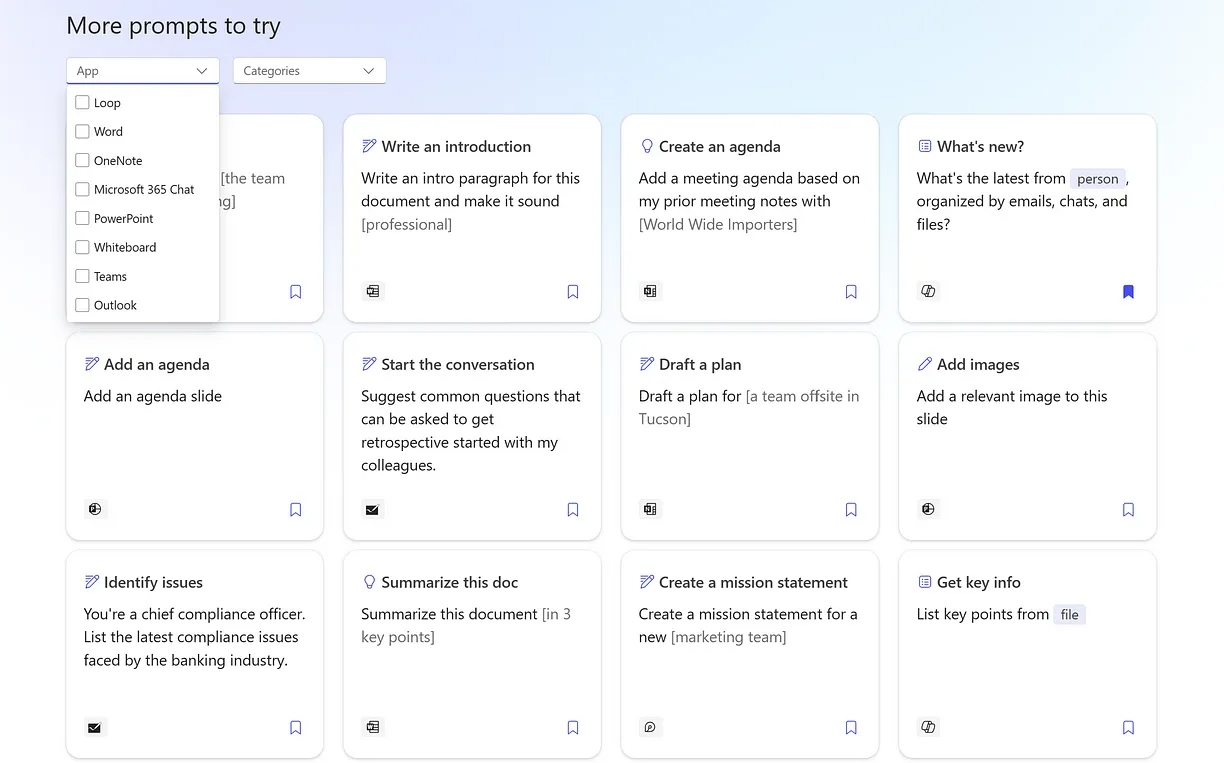Click the "file" placeholder chip
1224x763 pixels.
[x=1069, y=615]
